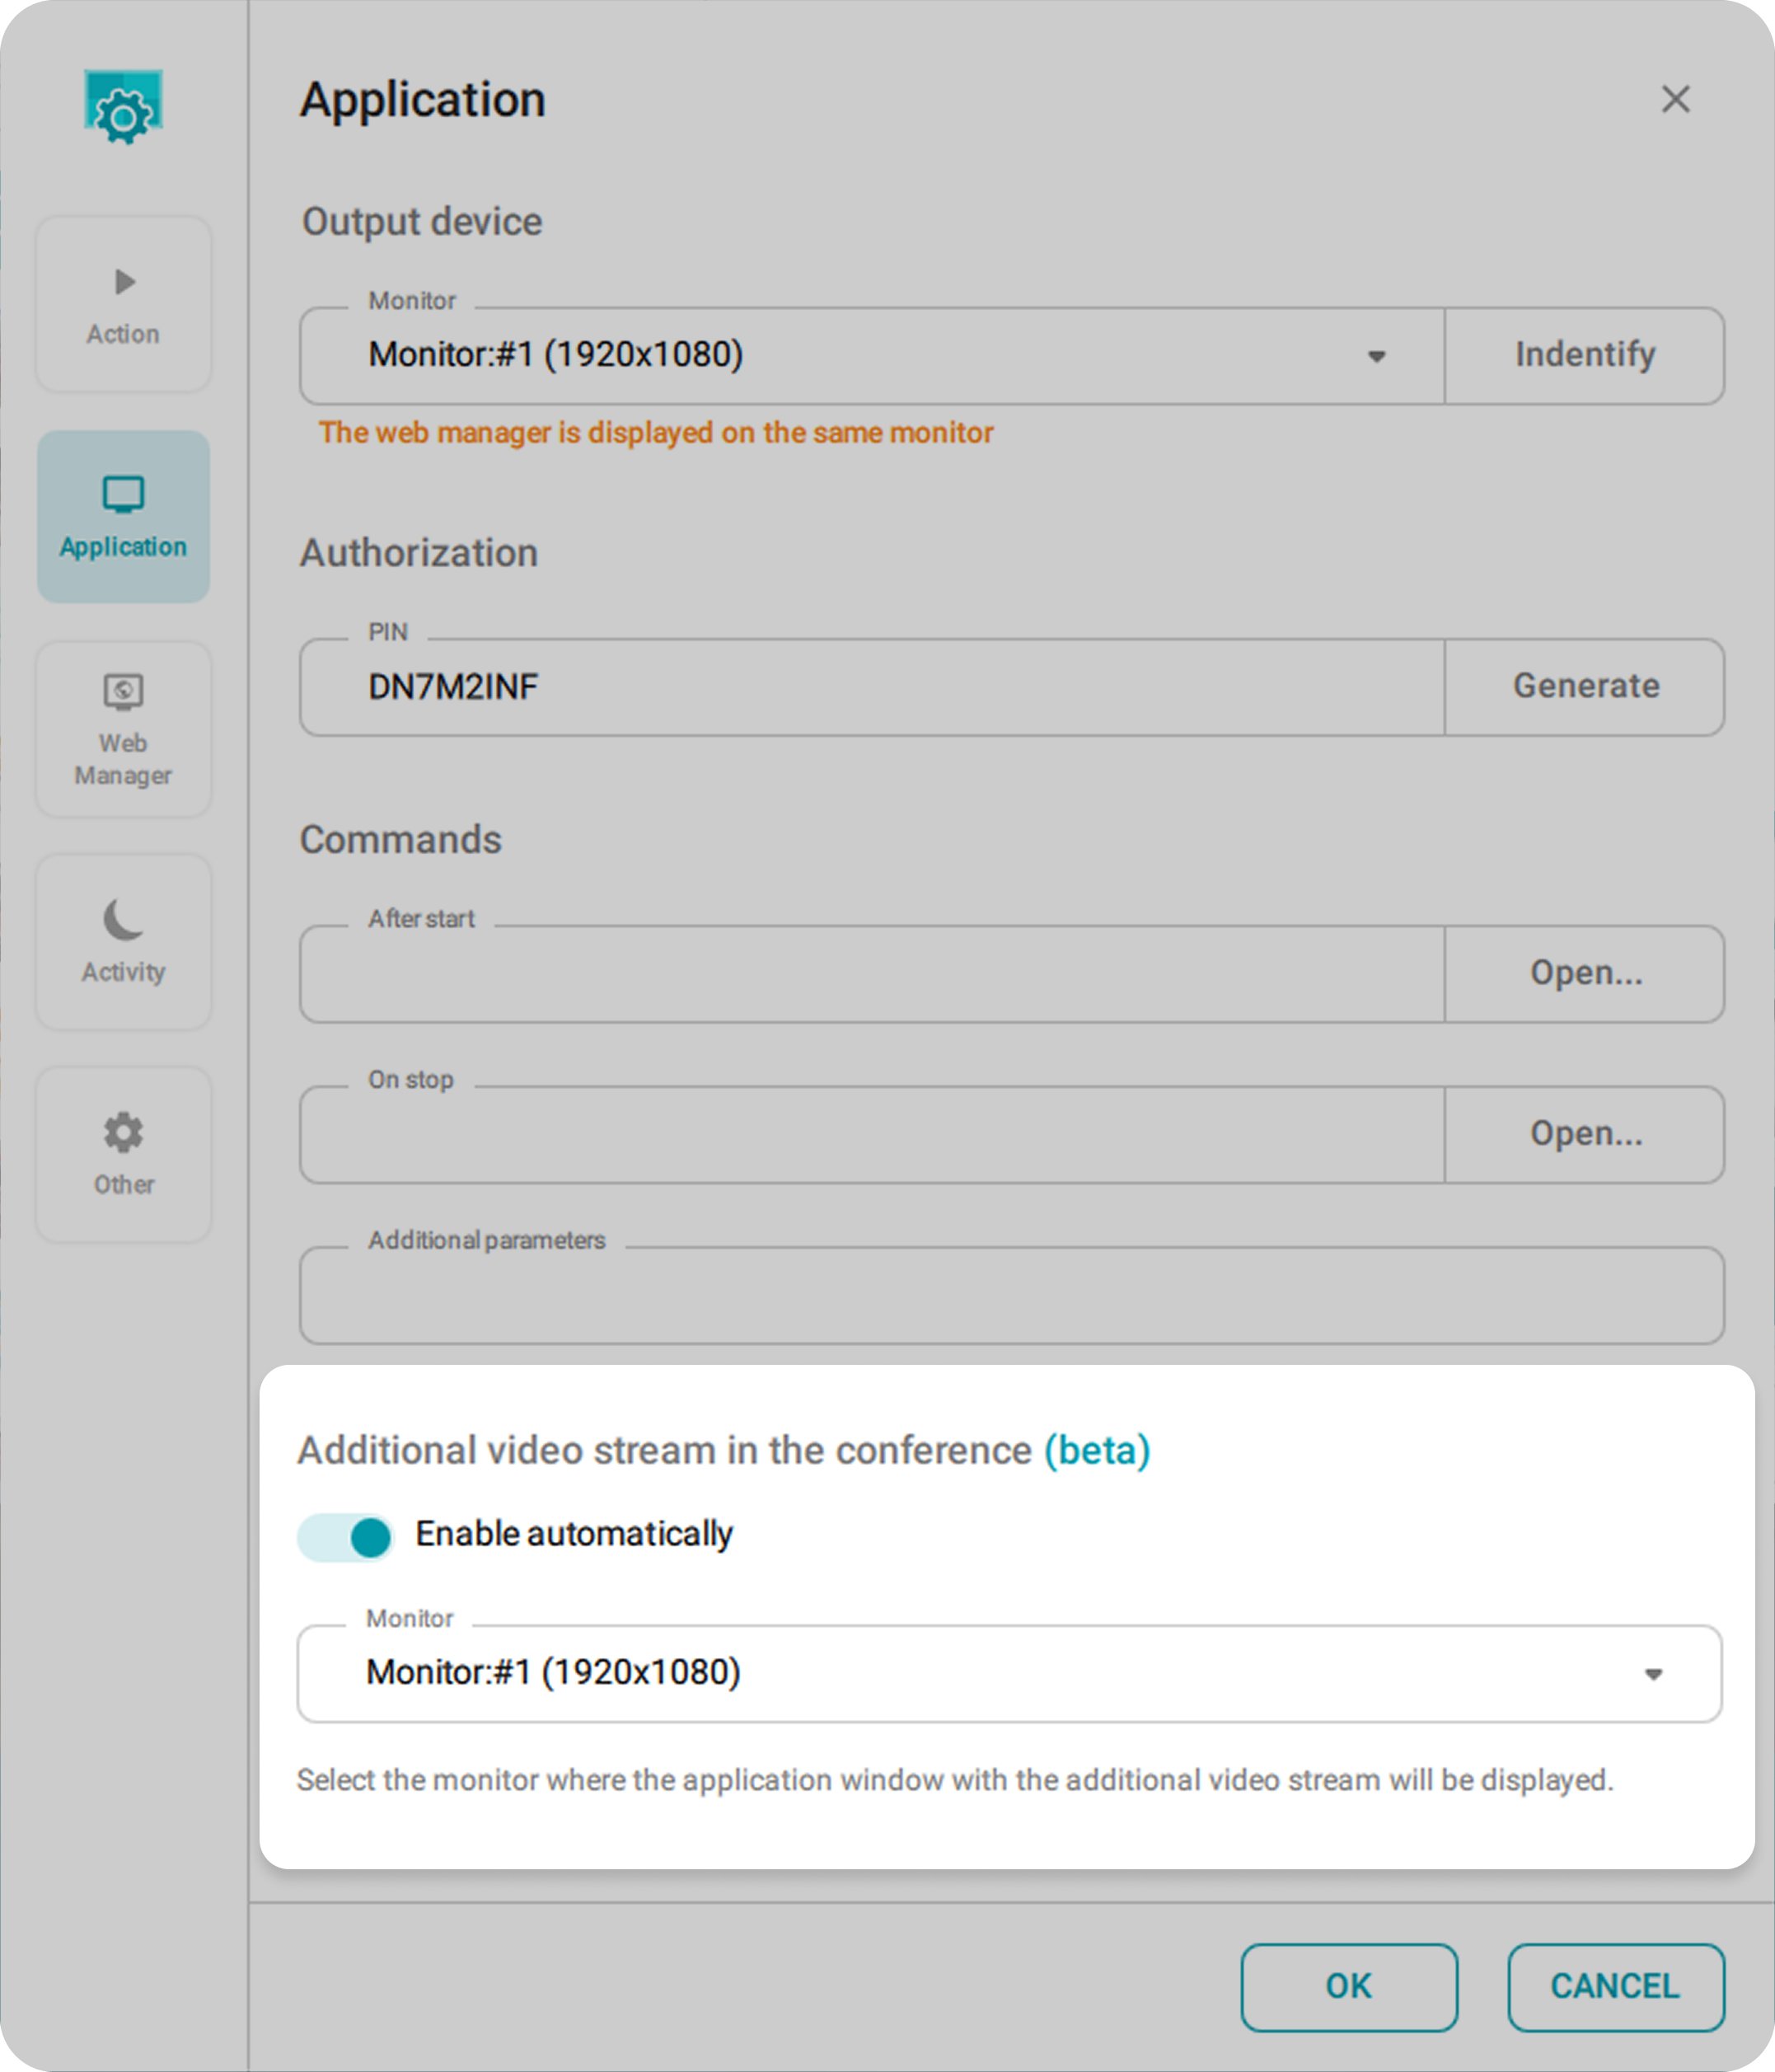
Task: Select the Application monitor icon
Action: tap(123, 494)
